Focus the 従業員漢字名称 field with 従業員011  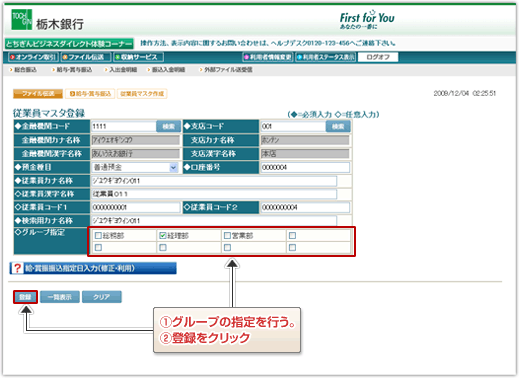click(214, 194)
